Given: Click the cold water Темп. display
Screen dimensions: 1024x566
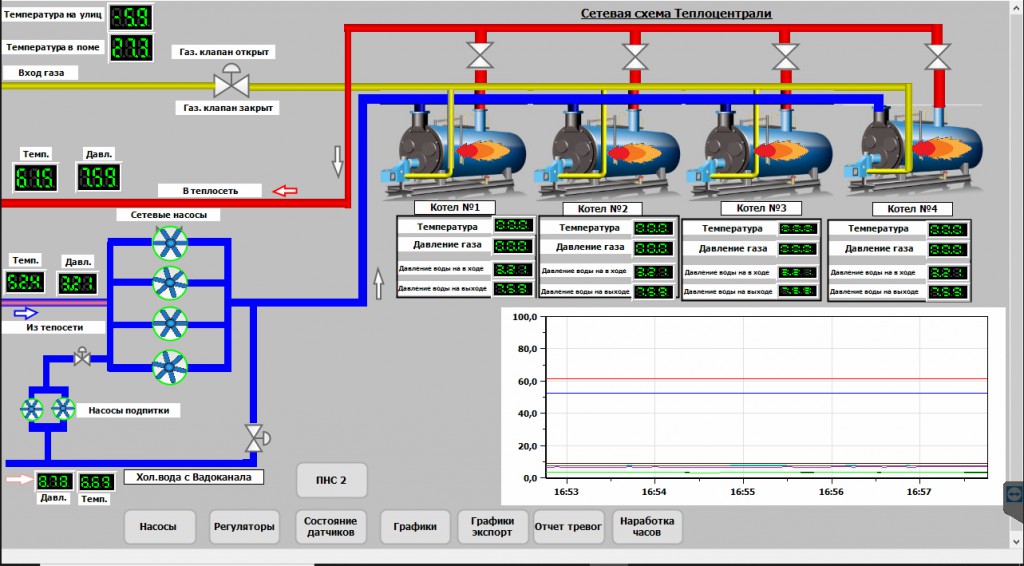Looking at the screenshot, I should 97,482.
